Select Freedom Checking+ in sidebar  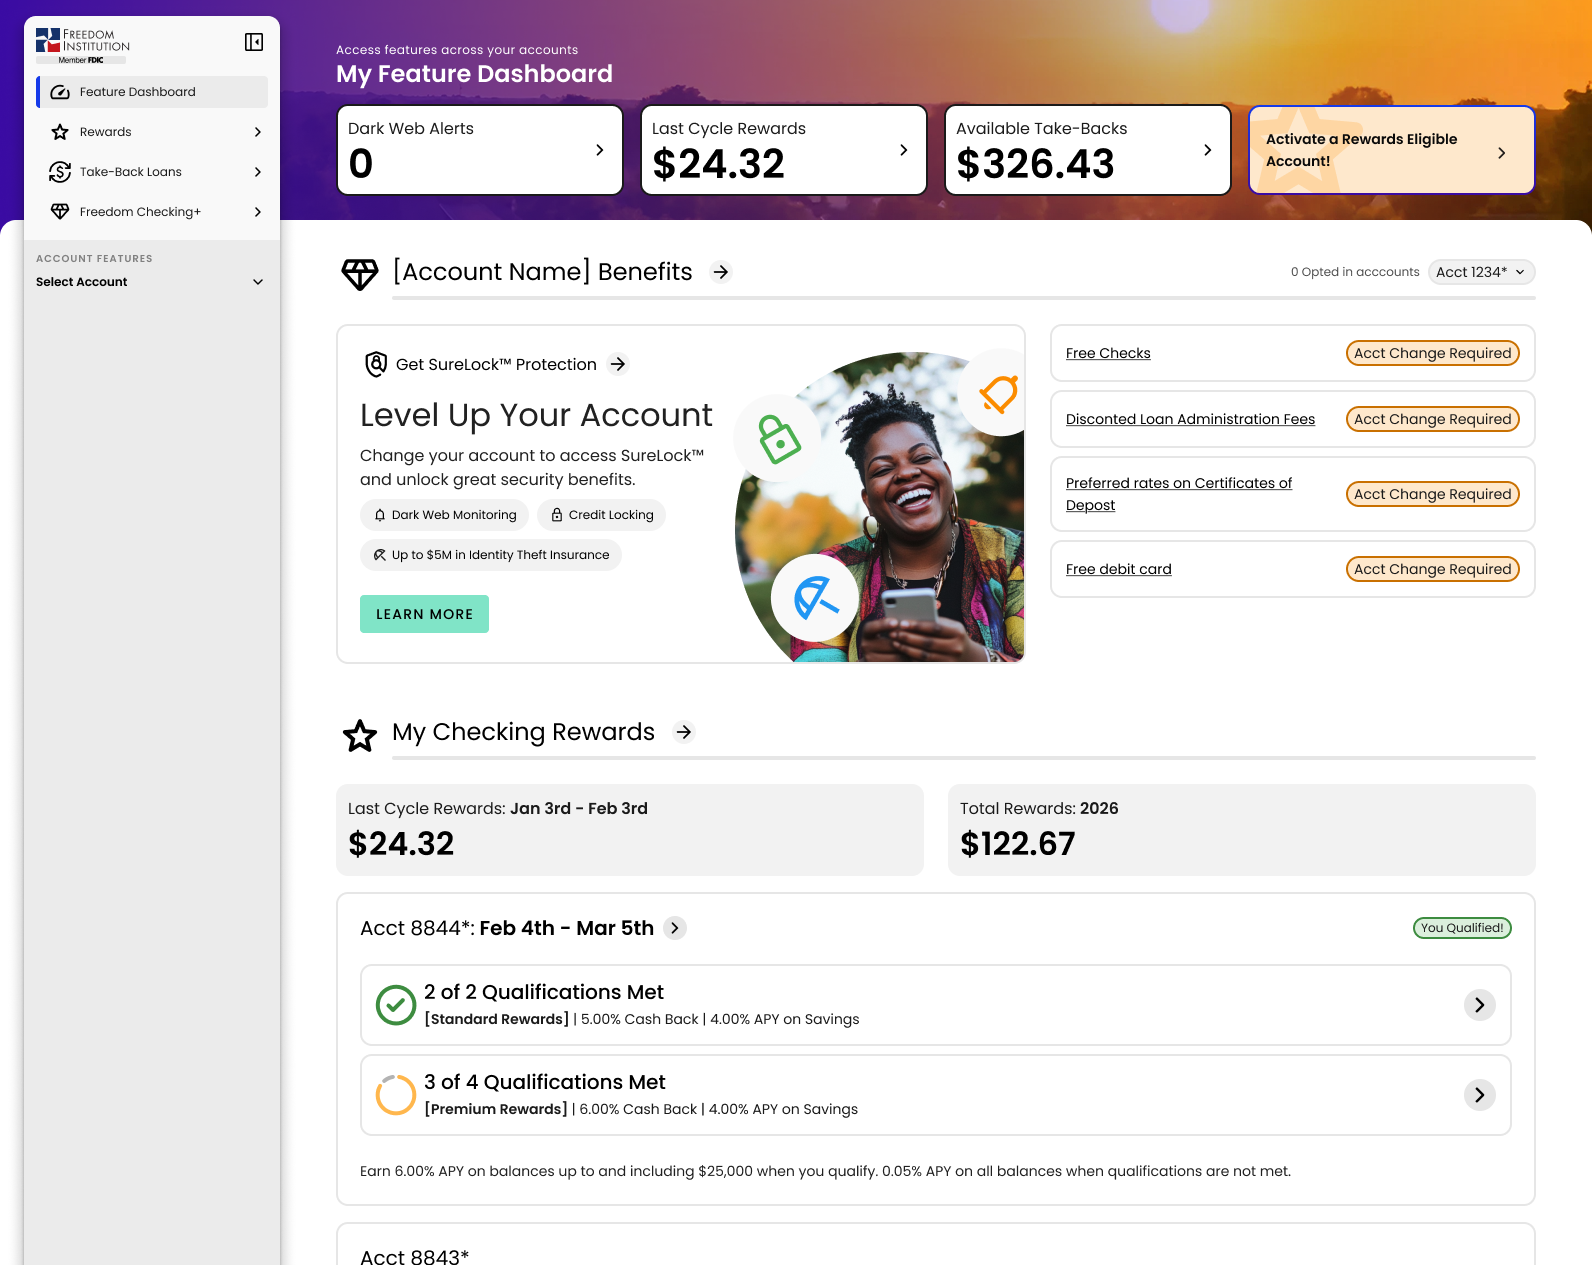tap(152, 212)
